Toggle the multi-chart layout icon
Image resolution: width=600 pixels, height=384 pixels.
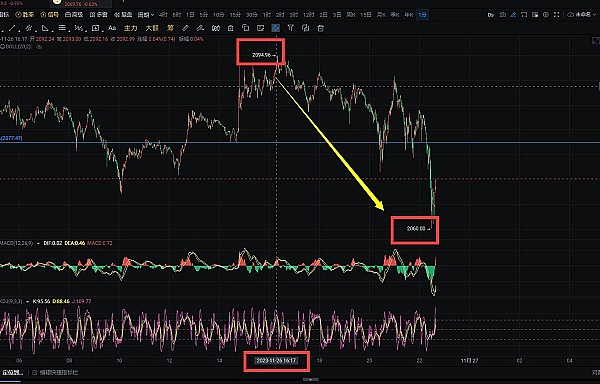coord(535,15)
